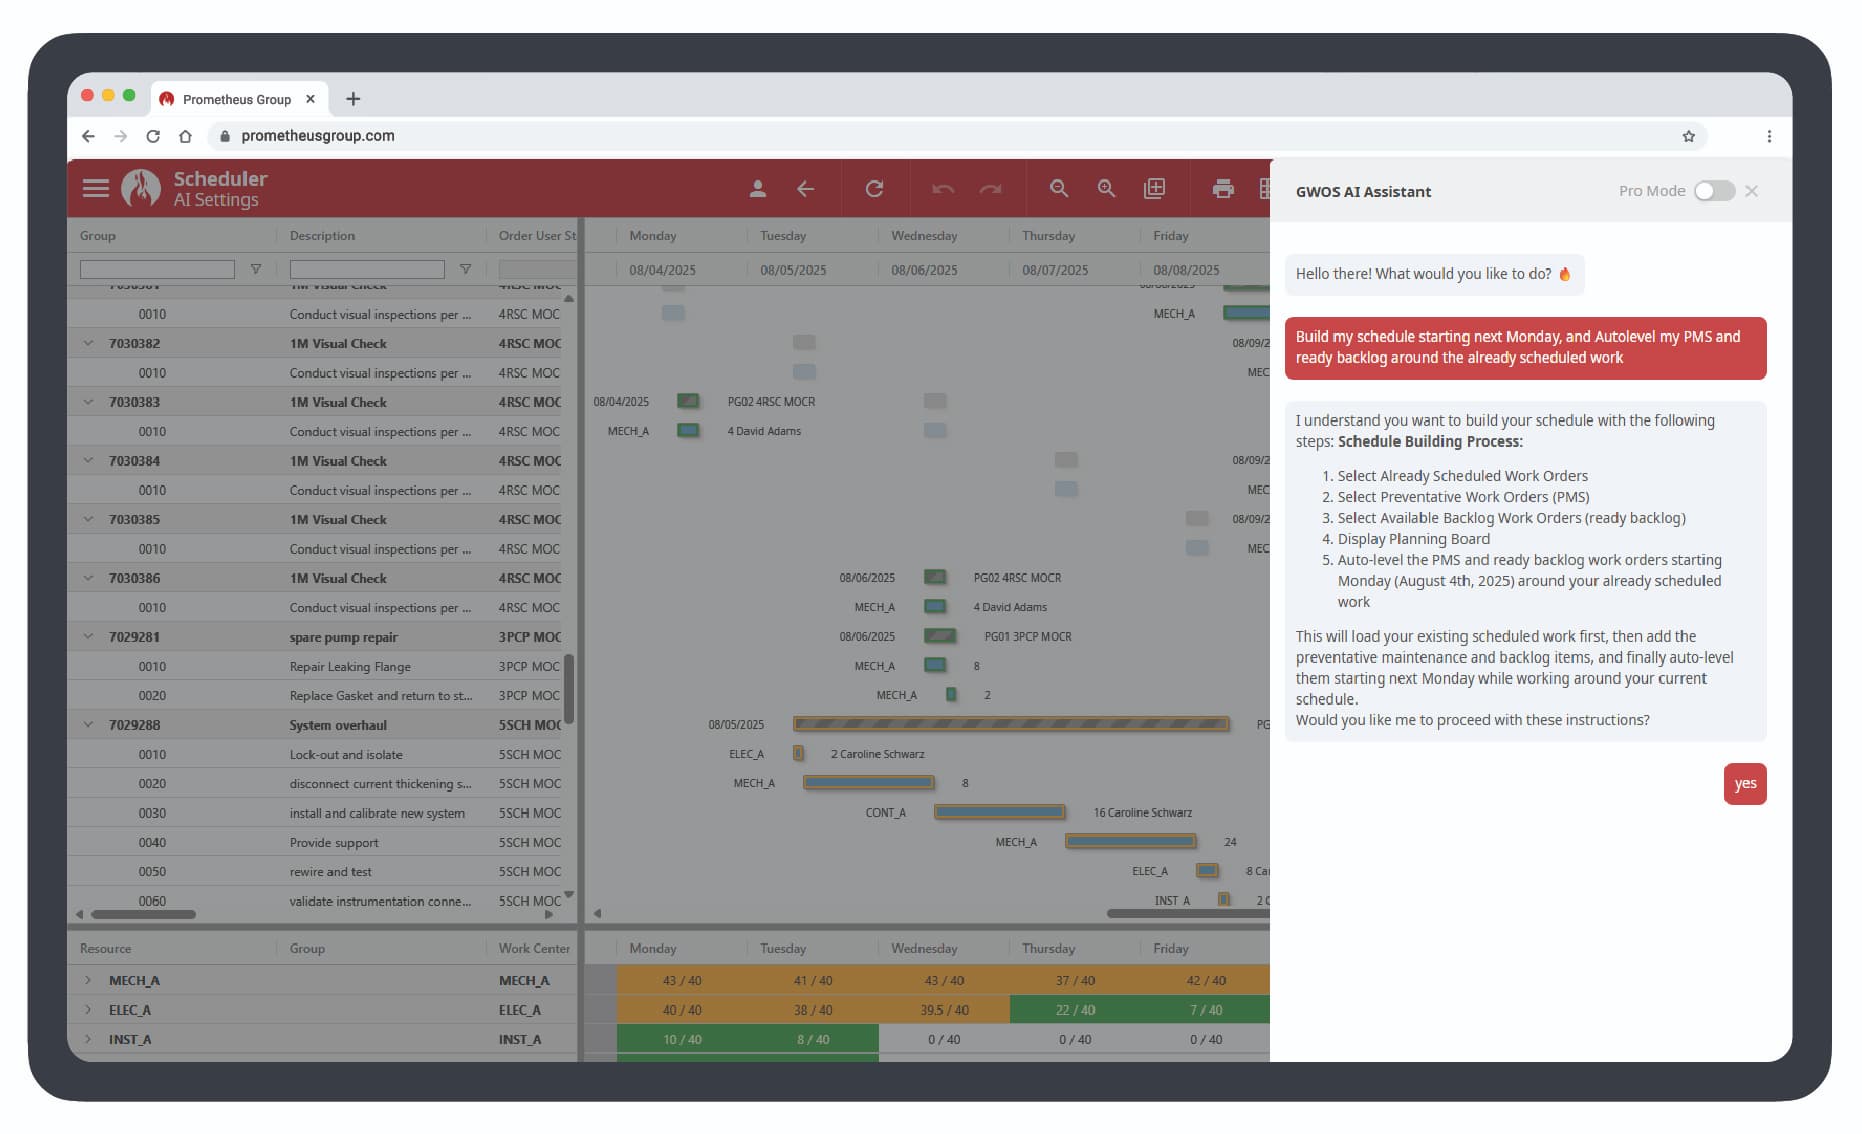Image resolution: width=1862 pixels, height=1134 pixels.
Task: Enable Pro Mode in the AI Assistant
Action: click(x=1714, y=190)
